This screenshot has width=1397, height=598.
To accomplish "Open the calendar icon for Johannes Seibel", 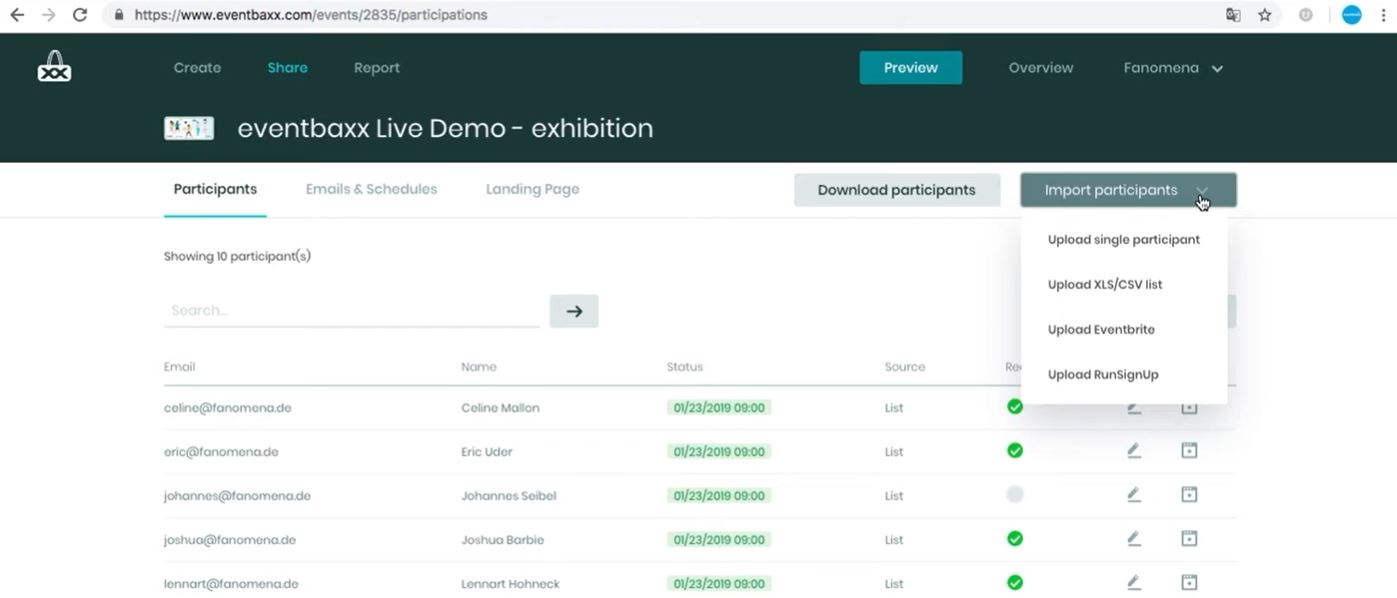I will [x=1188, y=494].
